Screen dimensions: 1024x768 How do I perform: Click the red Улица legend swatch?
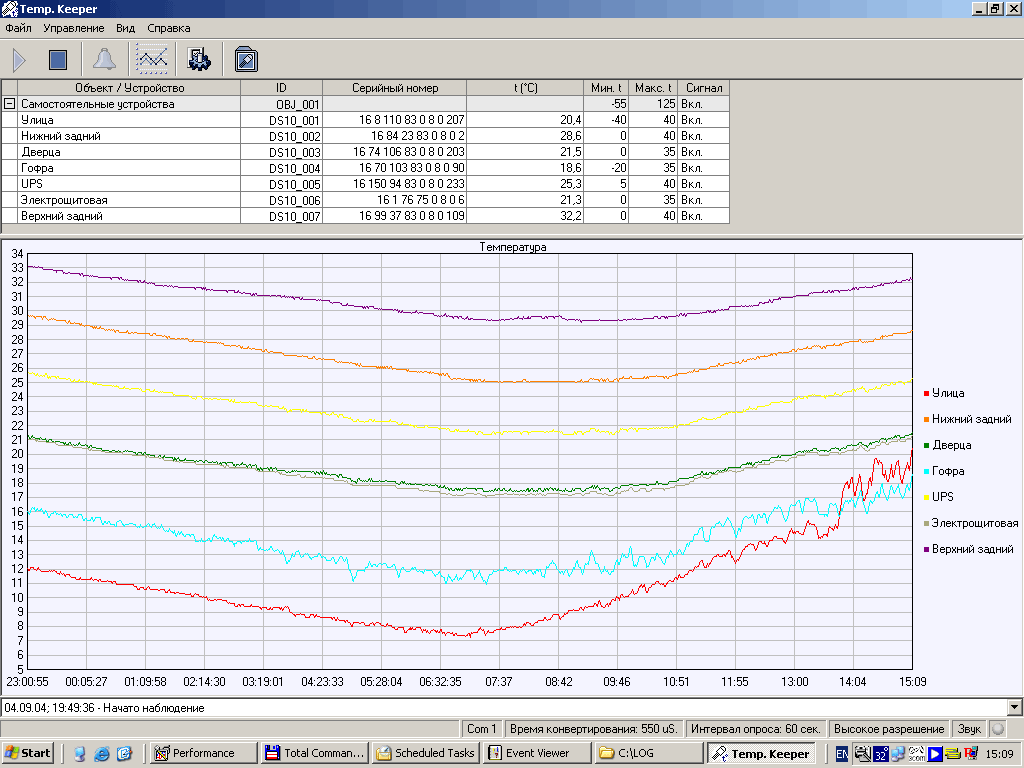coord(926,394)
